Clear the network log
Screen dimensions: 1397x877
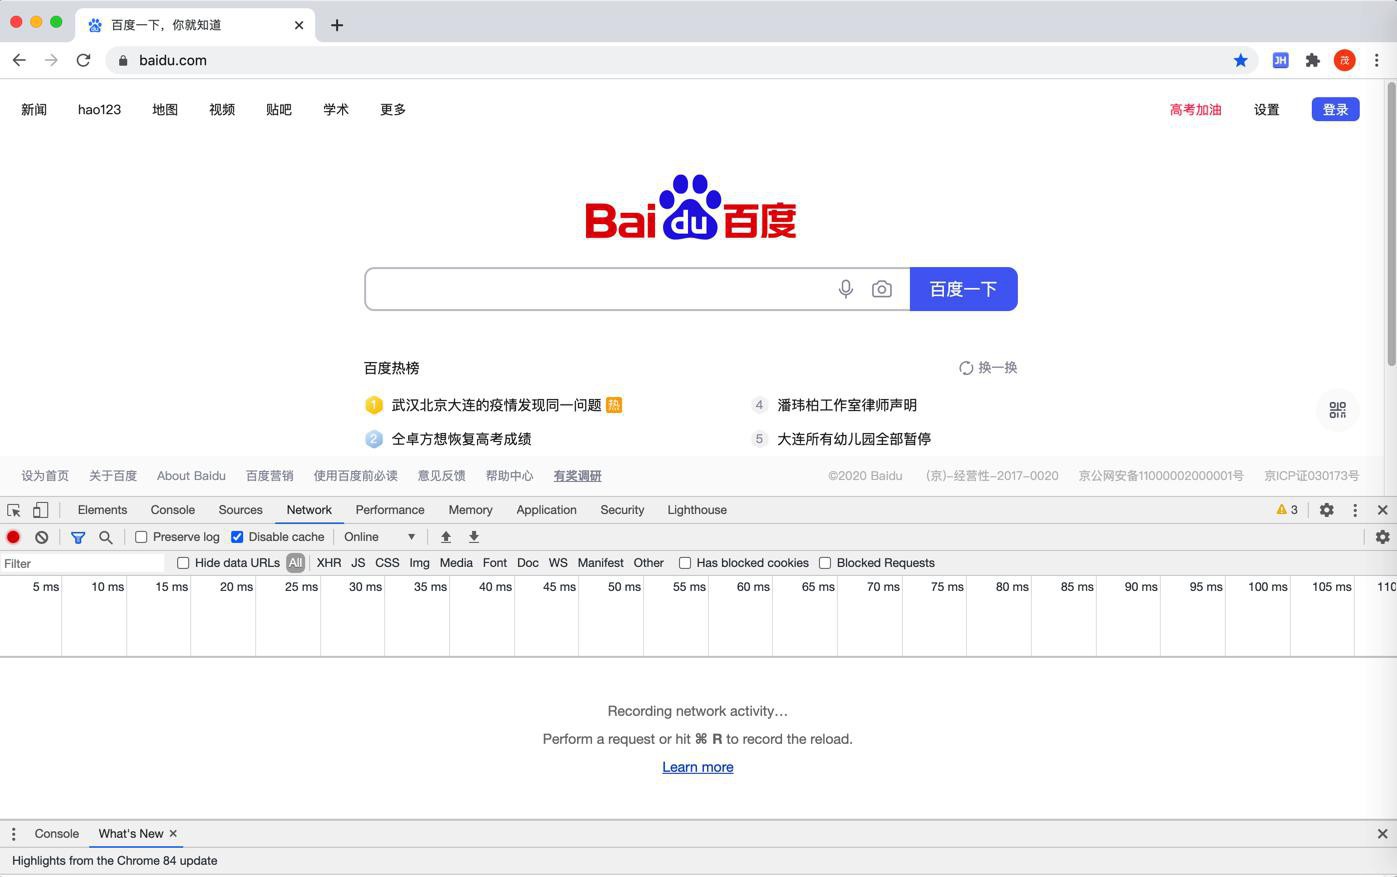click(x=42, y=537)
